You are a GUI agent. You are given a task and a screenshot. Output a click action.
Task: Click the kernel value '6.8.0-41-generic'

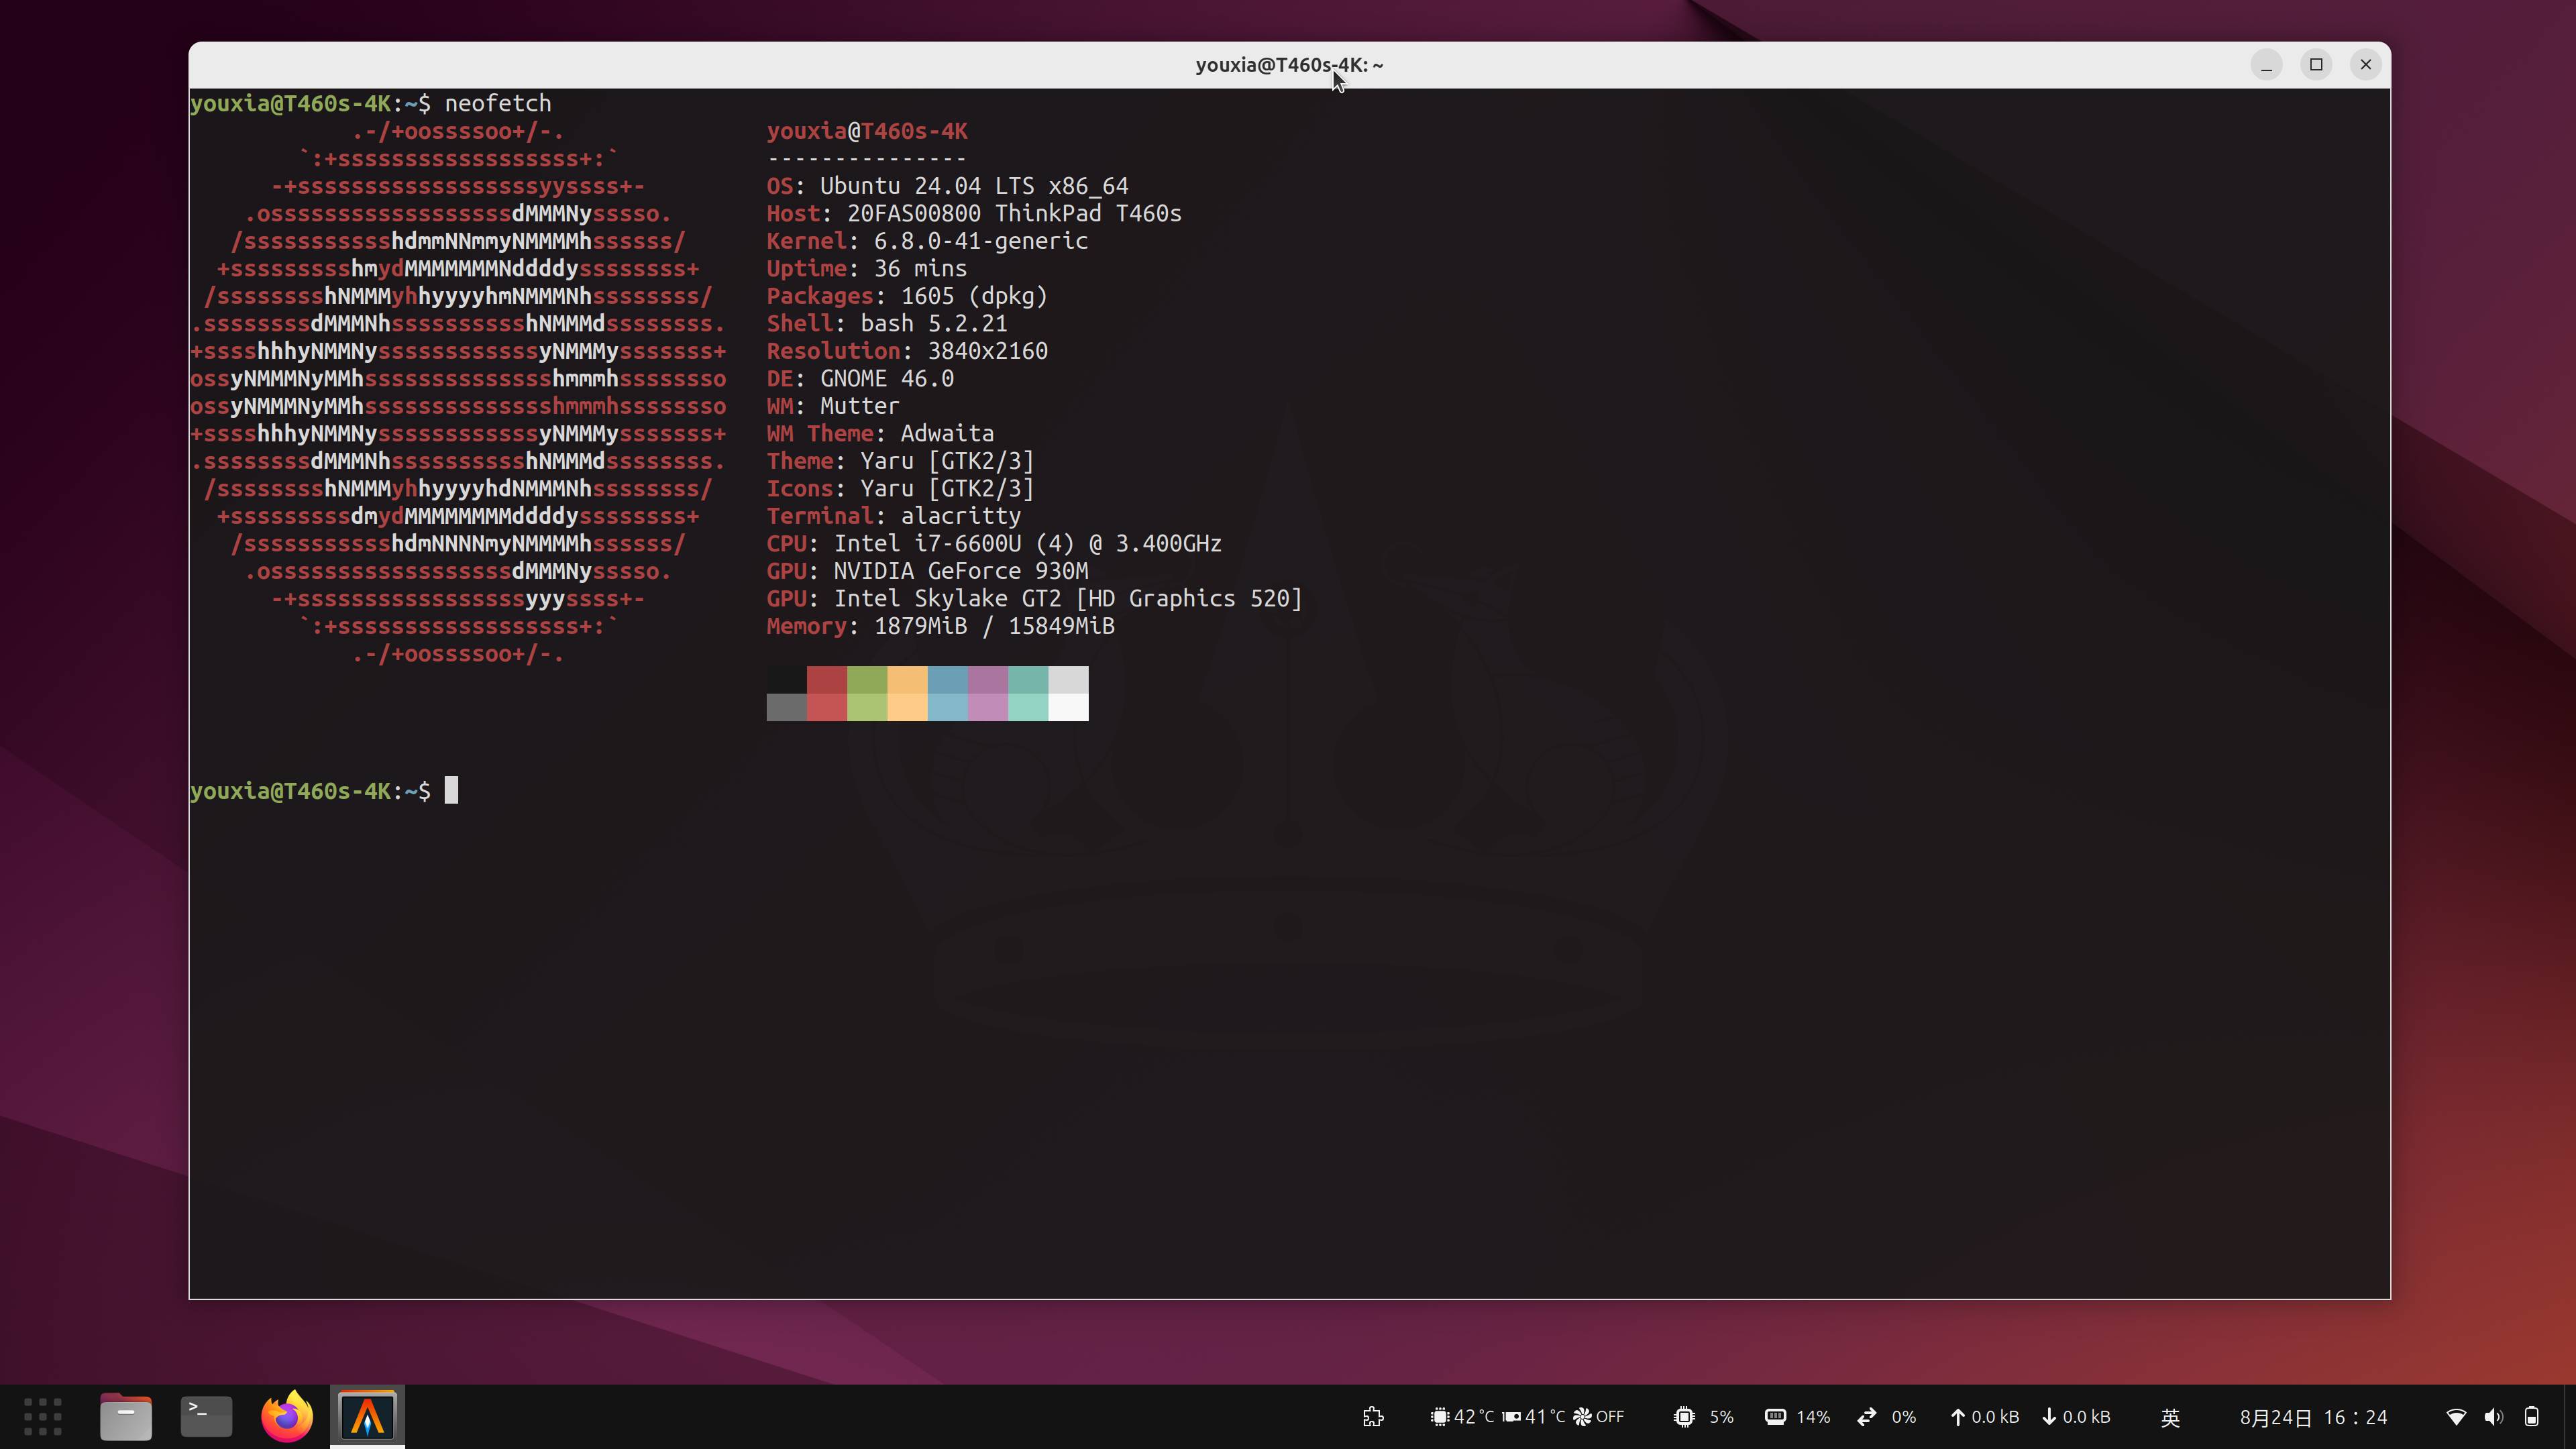coord(981,241)
